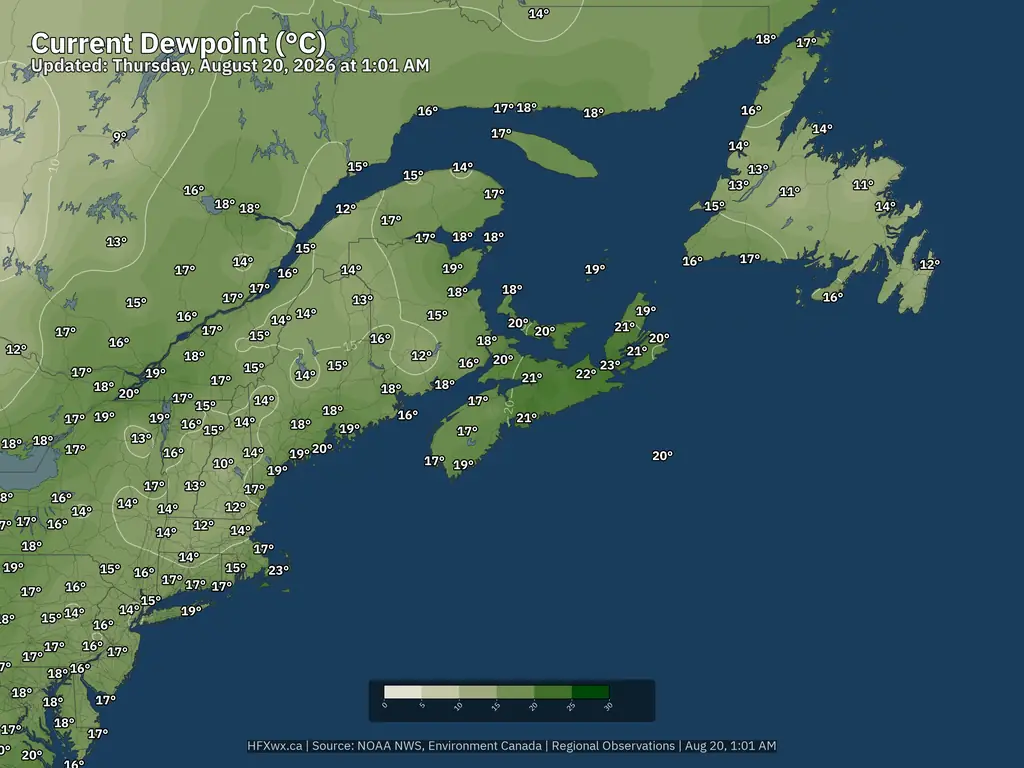Click the "Updated: Thursday, August 20, 2026" timestamp line
Viewport: 1024px width, 768px height.
(x=230, y=65)
